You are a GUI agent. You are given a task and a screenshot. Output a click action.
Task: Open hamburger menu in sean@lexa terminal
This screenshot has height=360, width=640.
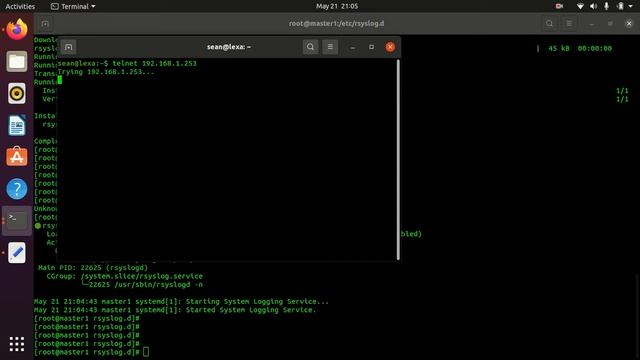click(x=330, y=47)
